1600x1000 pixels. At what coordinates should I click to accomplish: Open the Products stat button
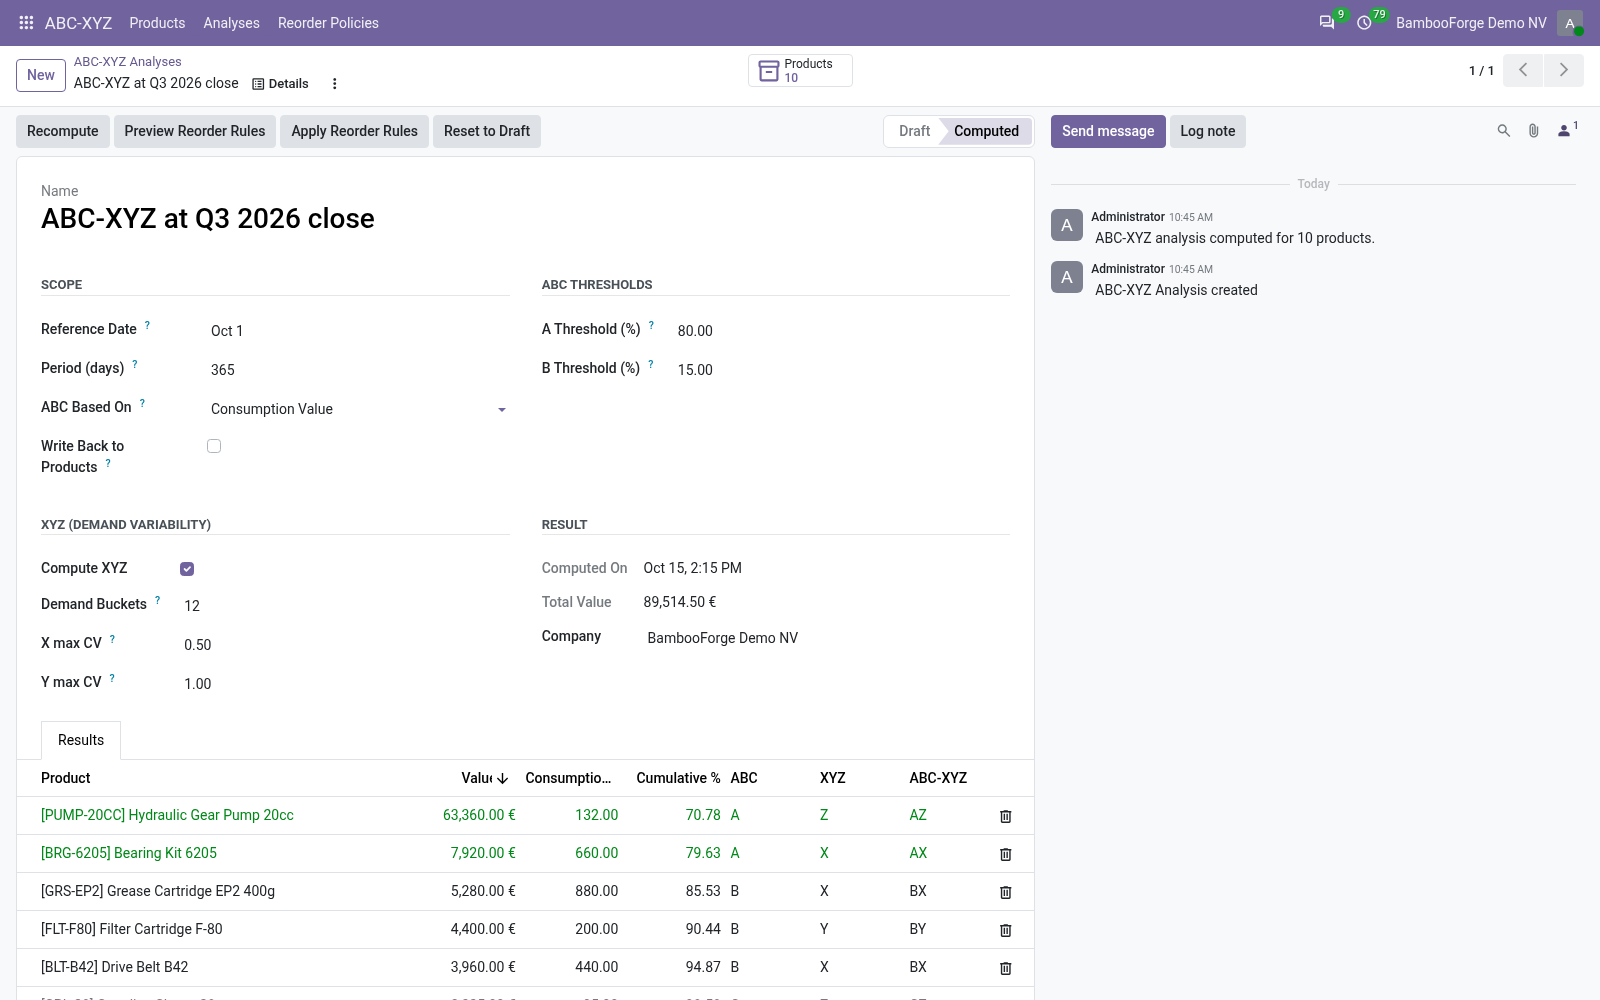click(x=800, y=70)
